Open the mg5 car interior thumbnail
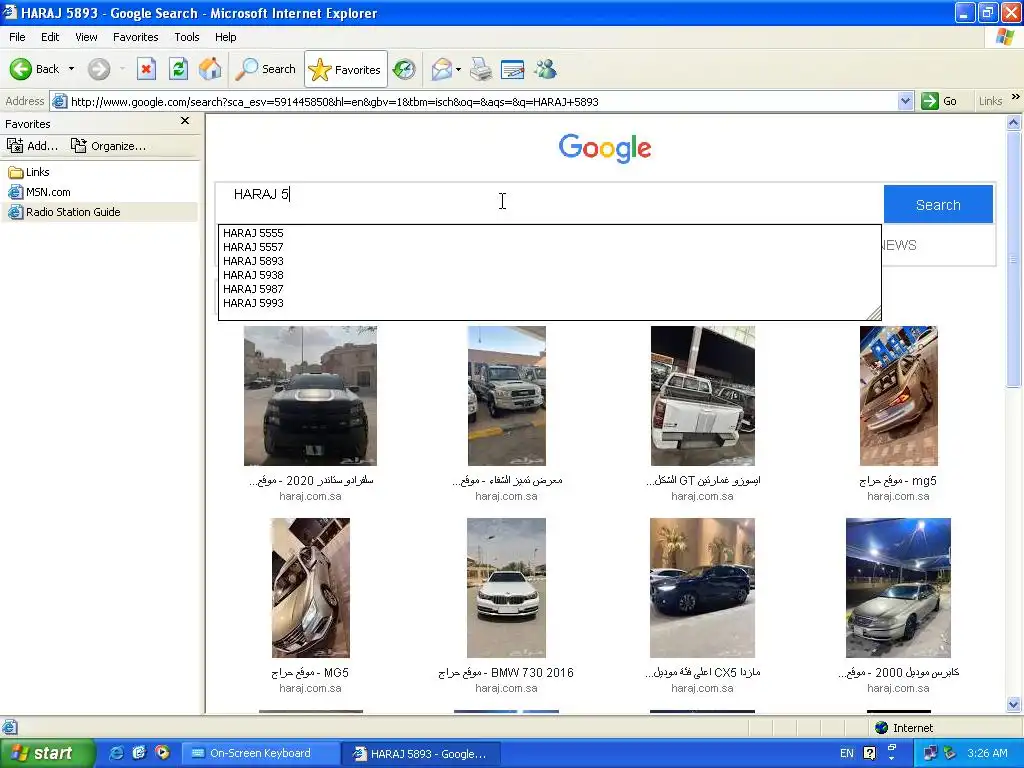The width and height of the screenshot is (1024, 768). coord(899,396)
